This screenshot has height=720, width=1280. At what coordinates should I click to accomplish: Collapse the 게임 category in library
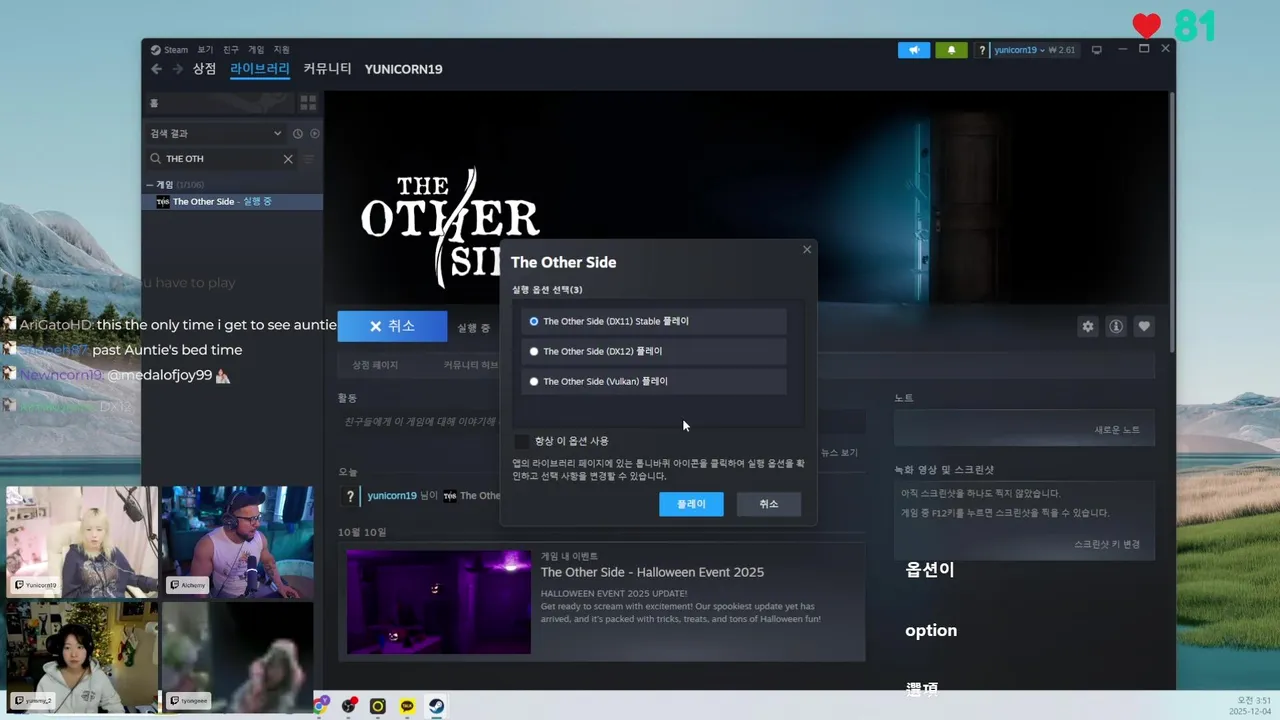coord(150,185)
